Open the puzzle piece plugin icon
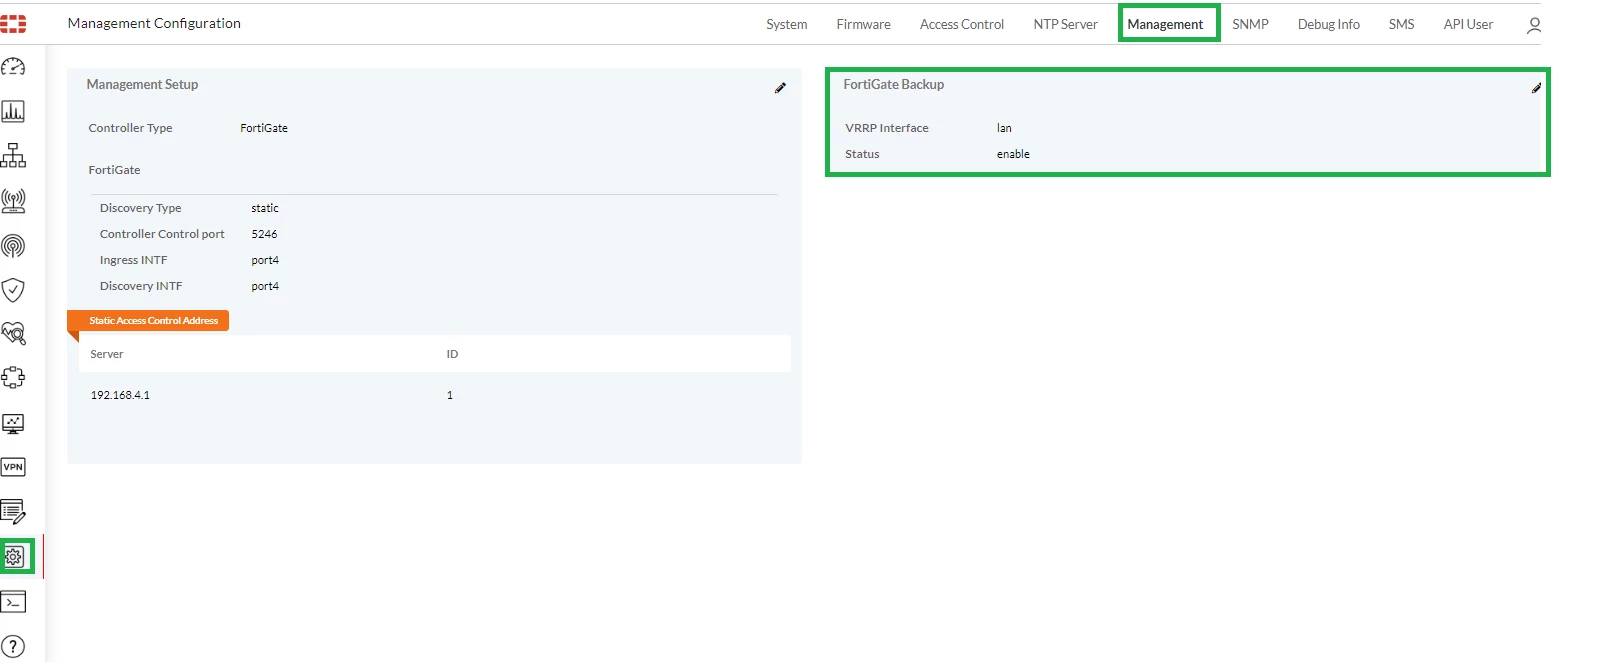 (13, 377)
